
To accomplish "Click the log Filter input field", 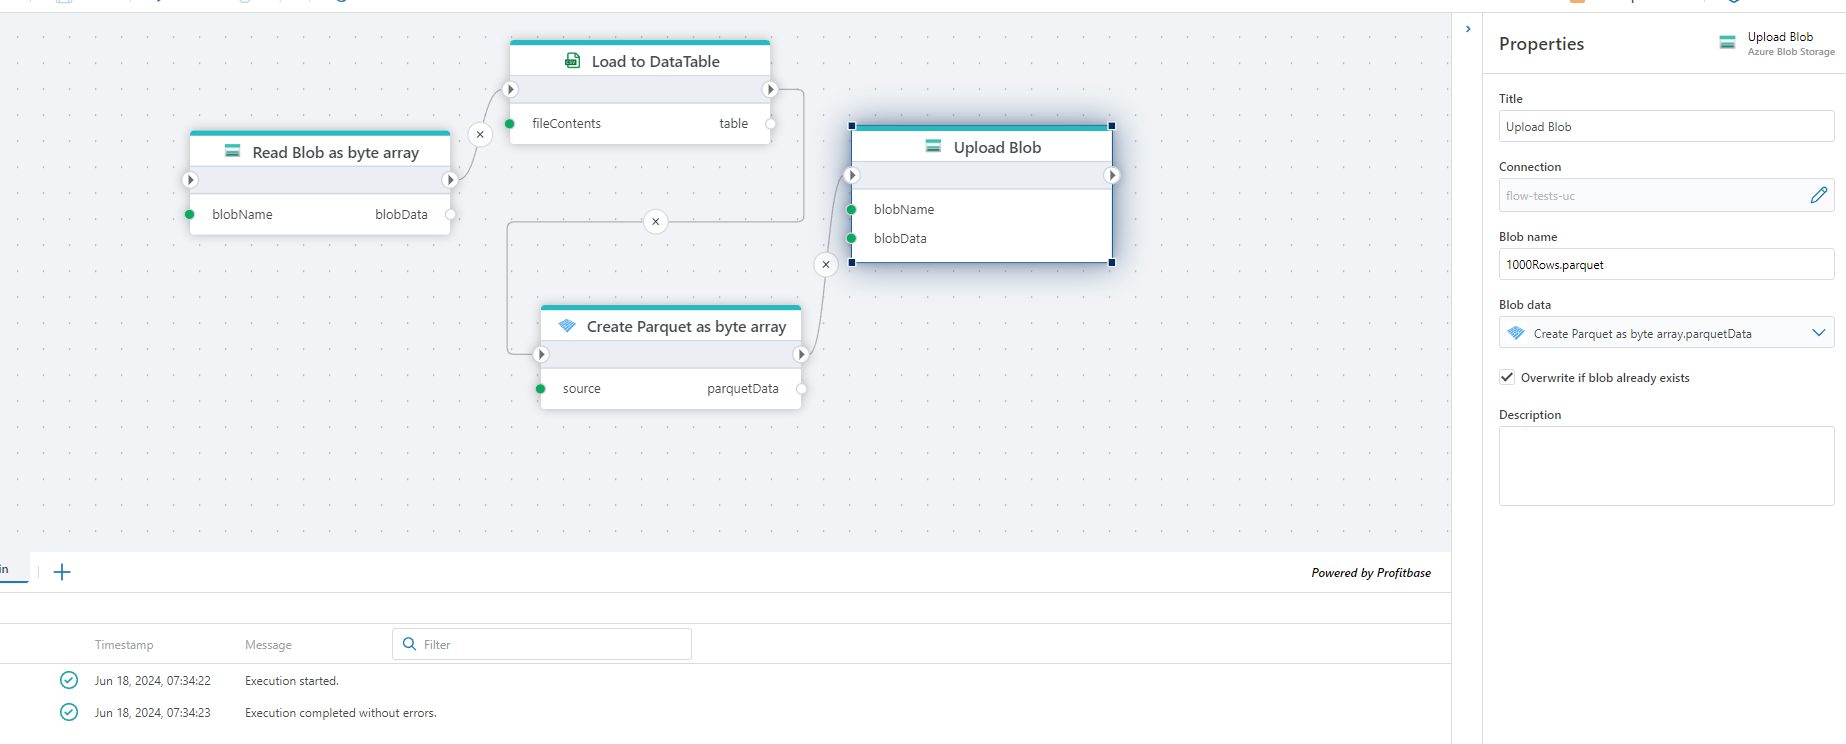I will click(x=542, y=644).
